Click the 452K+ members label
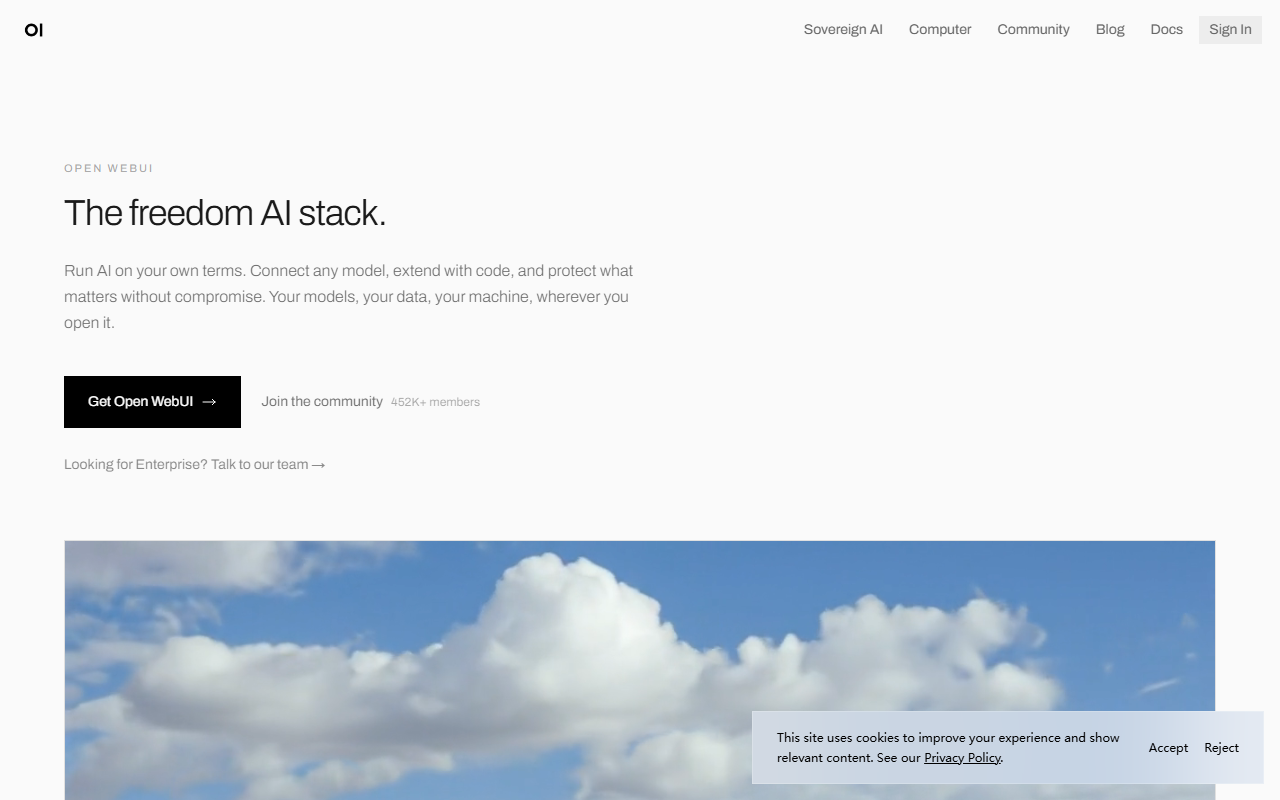 pos(435,402)
